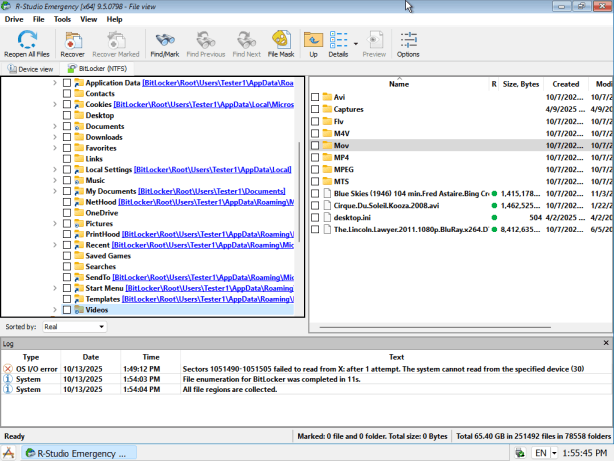Expand the Documents tree node

coord(55,127)
